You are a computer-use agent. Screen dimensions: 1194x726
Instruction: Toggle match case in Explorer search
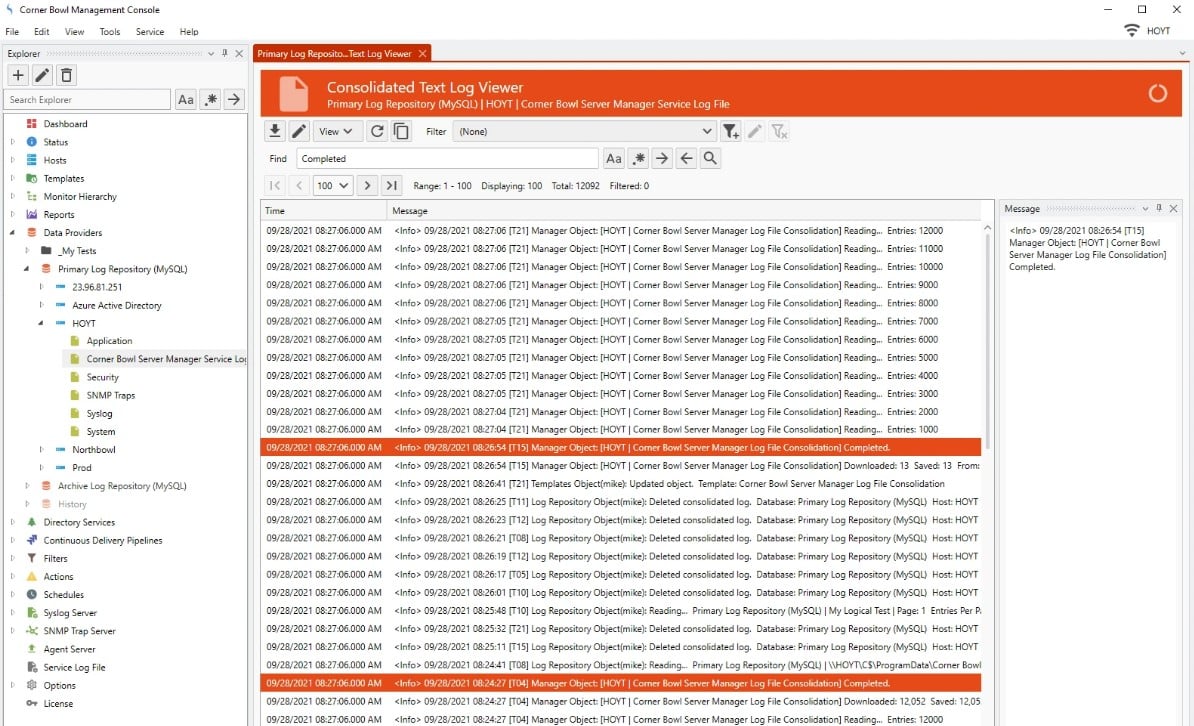(x=185, y=100)
